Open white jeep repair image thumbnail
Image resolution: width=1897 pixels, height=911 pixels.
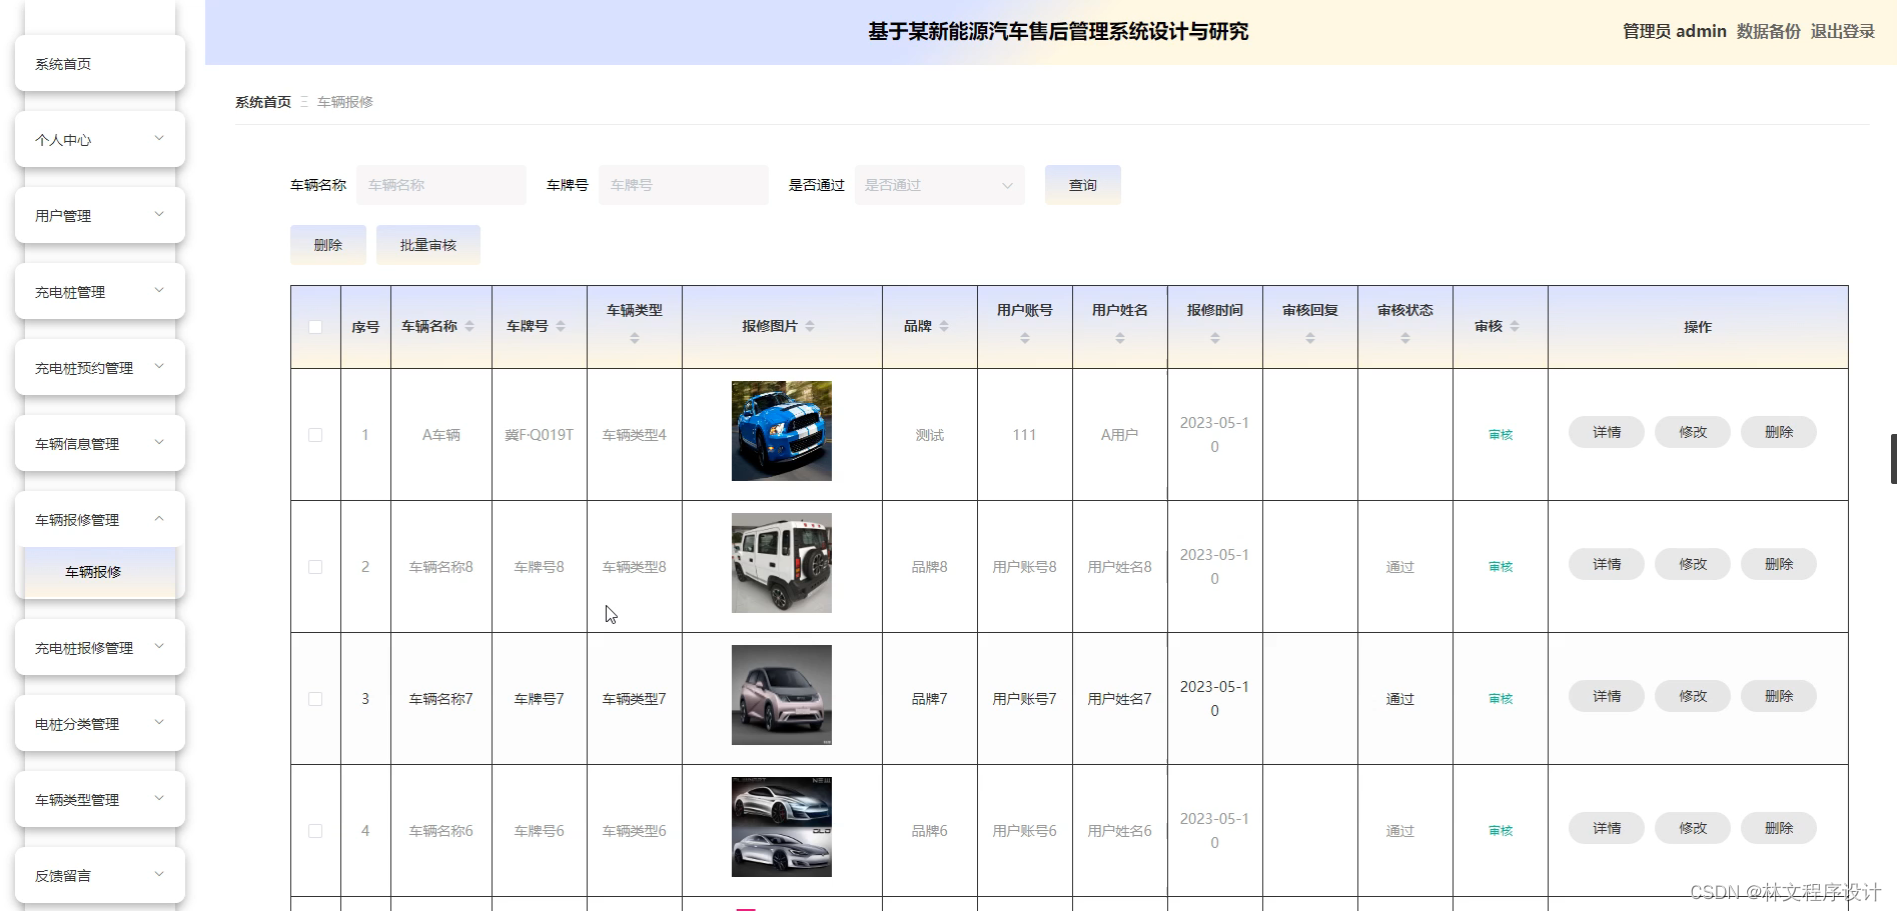click(x=781, y=563)
